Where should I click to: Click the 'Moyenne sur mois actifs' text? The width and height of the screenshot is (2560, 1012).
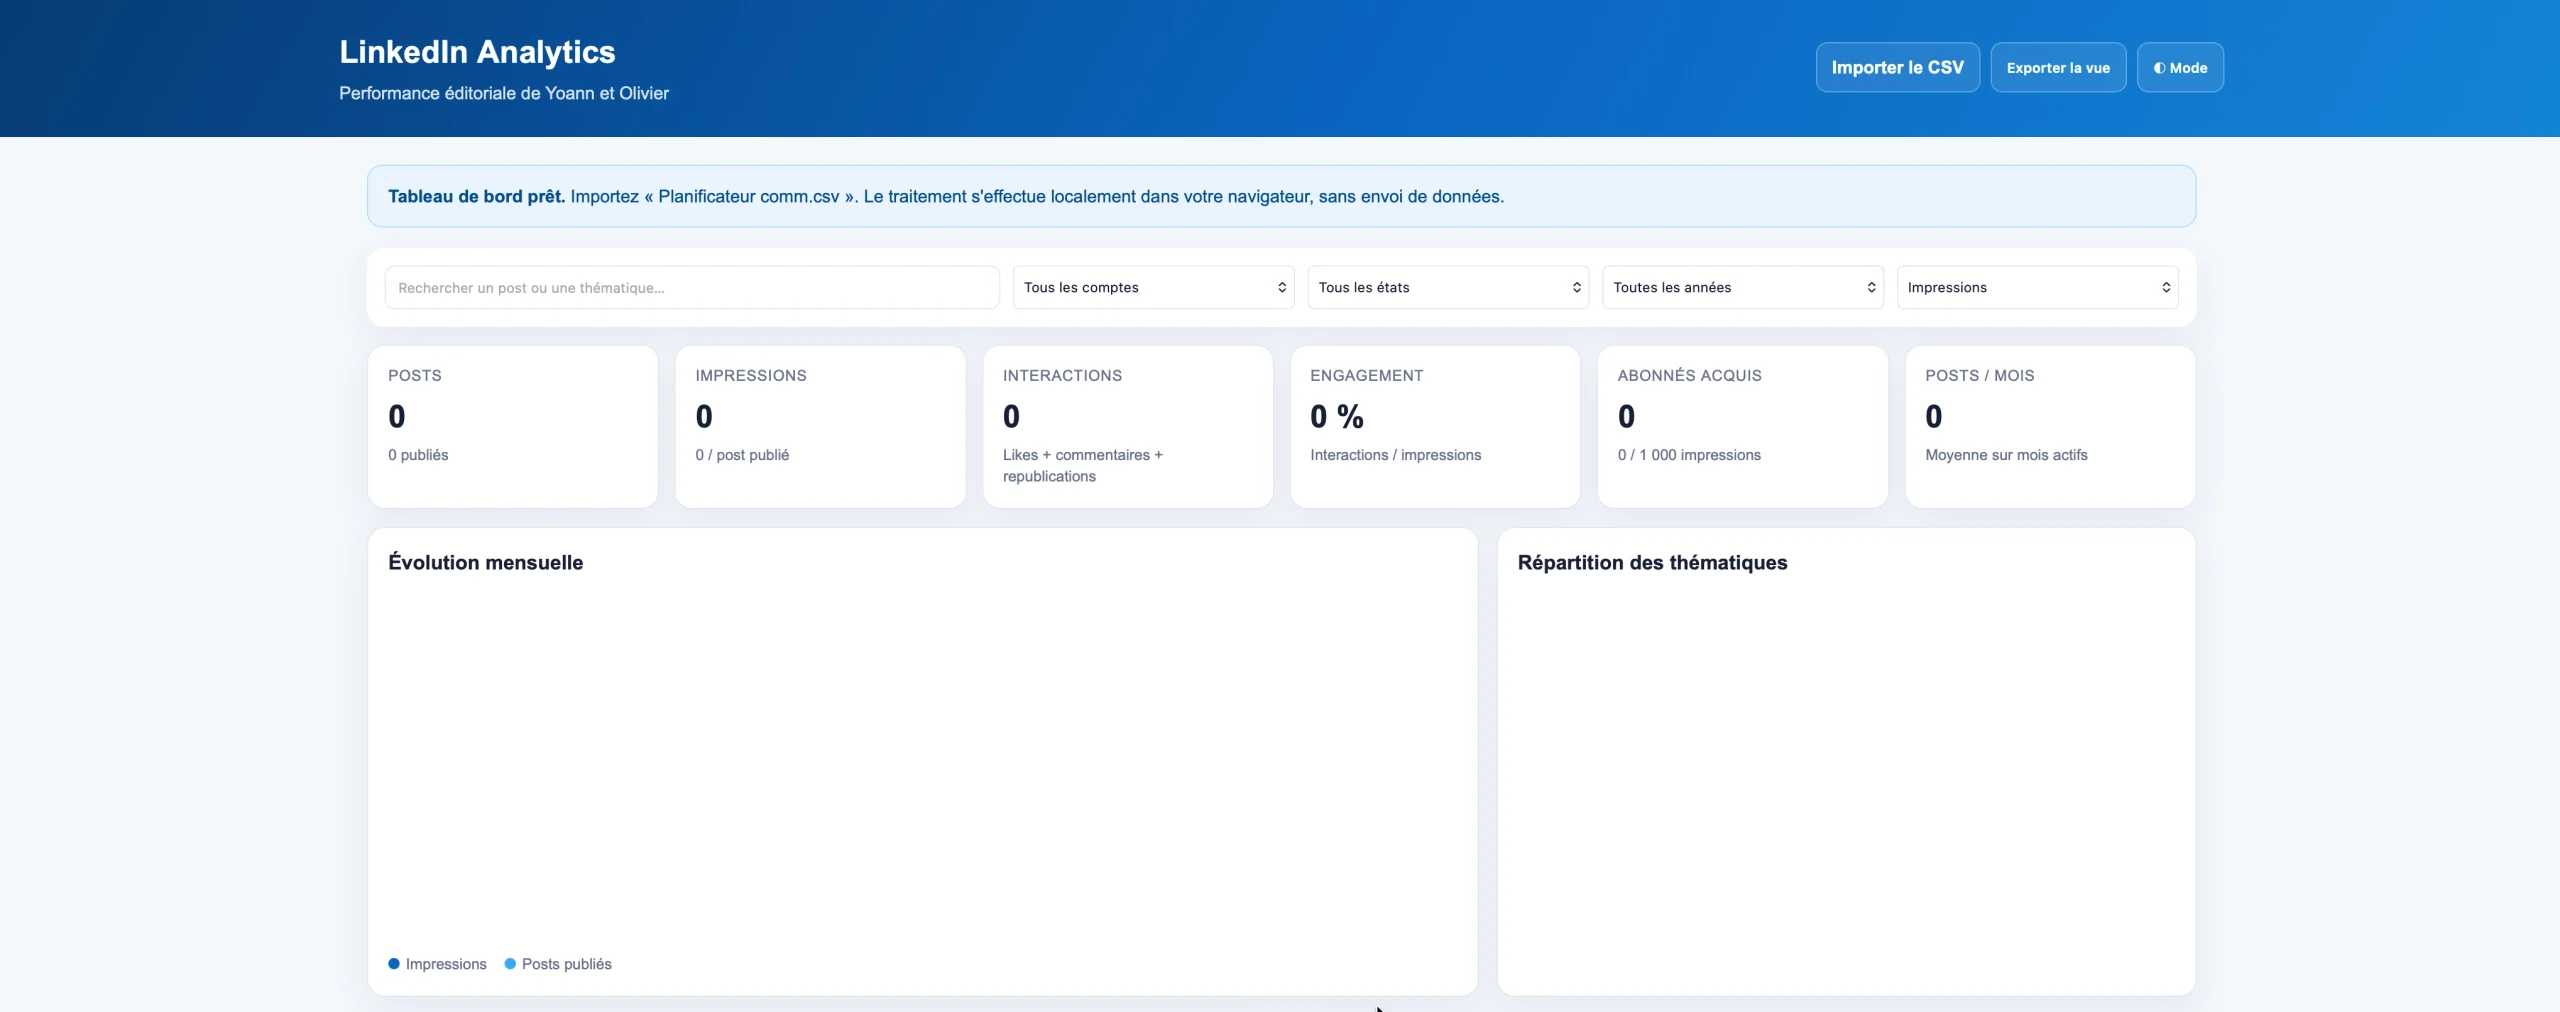click(x=2006, y=455)
